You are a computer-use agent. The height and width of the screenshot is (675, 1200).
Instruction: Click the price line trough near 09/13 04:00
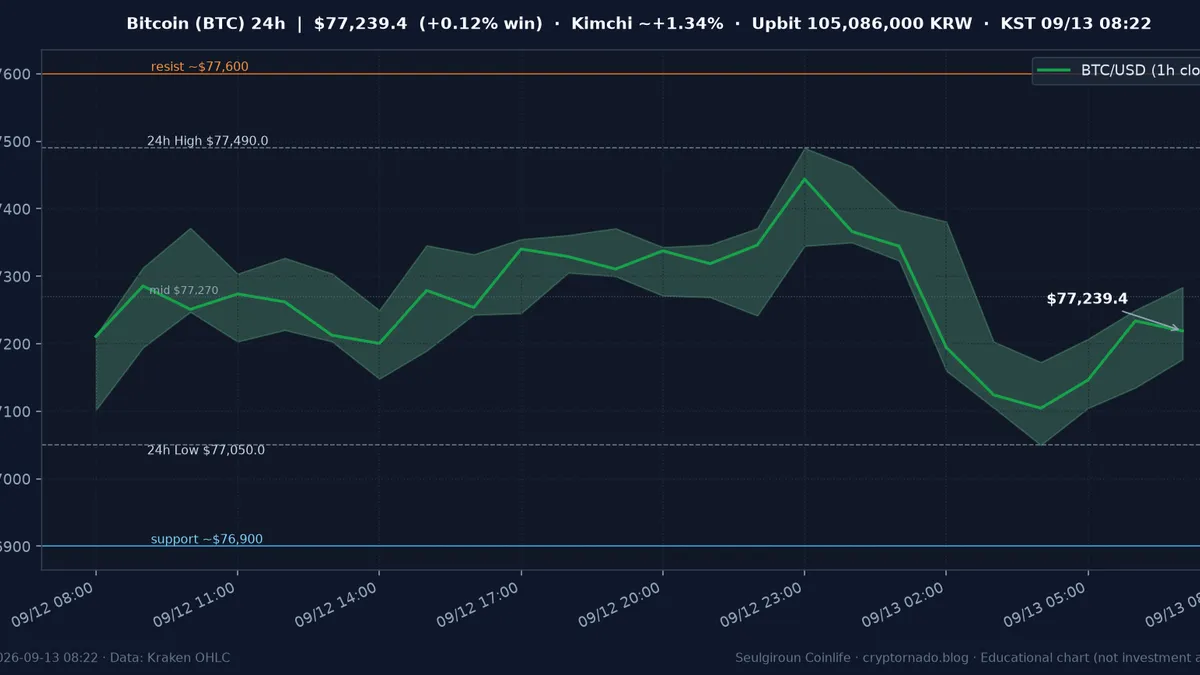point(1040,407)
